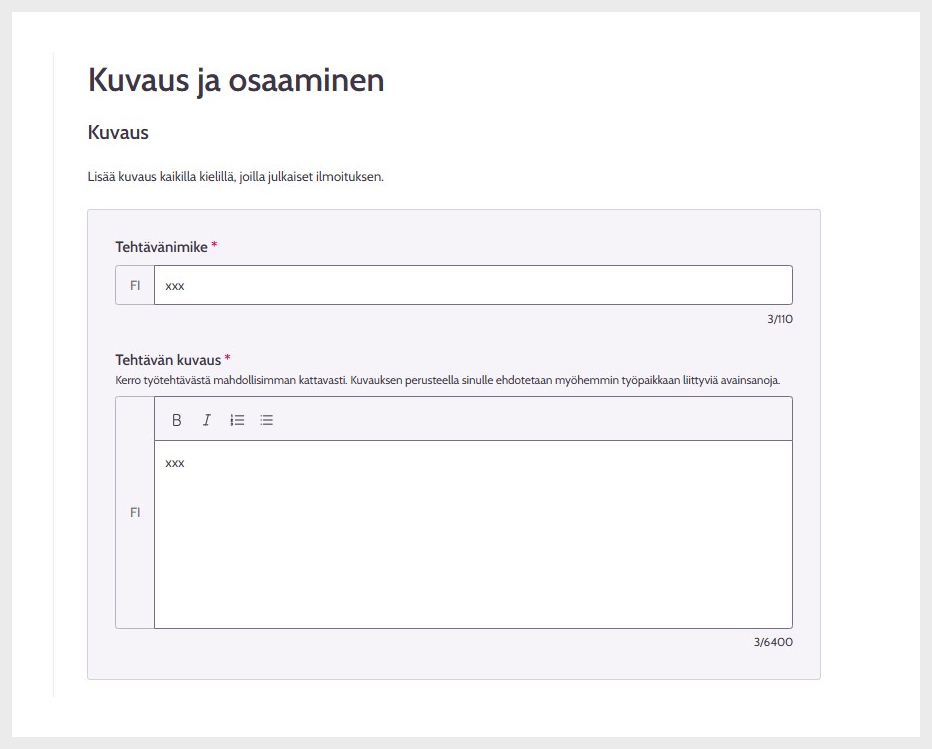Viewport: 932px width, 749px height.
Task: Click the 'xxx' text in the description editor
Action: pos(175,463)
